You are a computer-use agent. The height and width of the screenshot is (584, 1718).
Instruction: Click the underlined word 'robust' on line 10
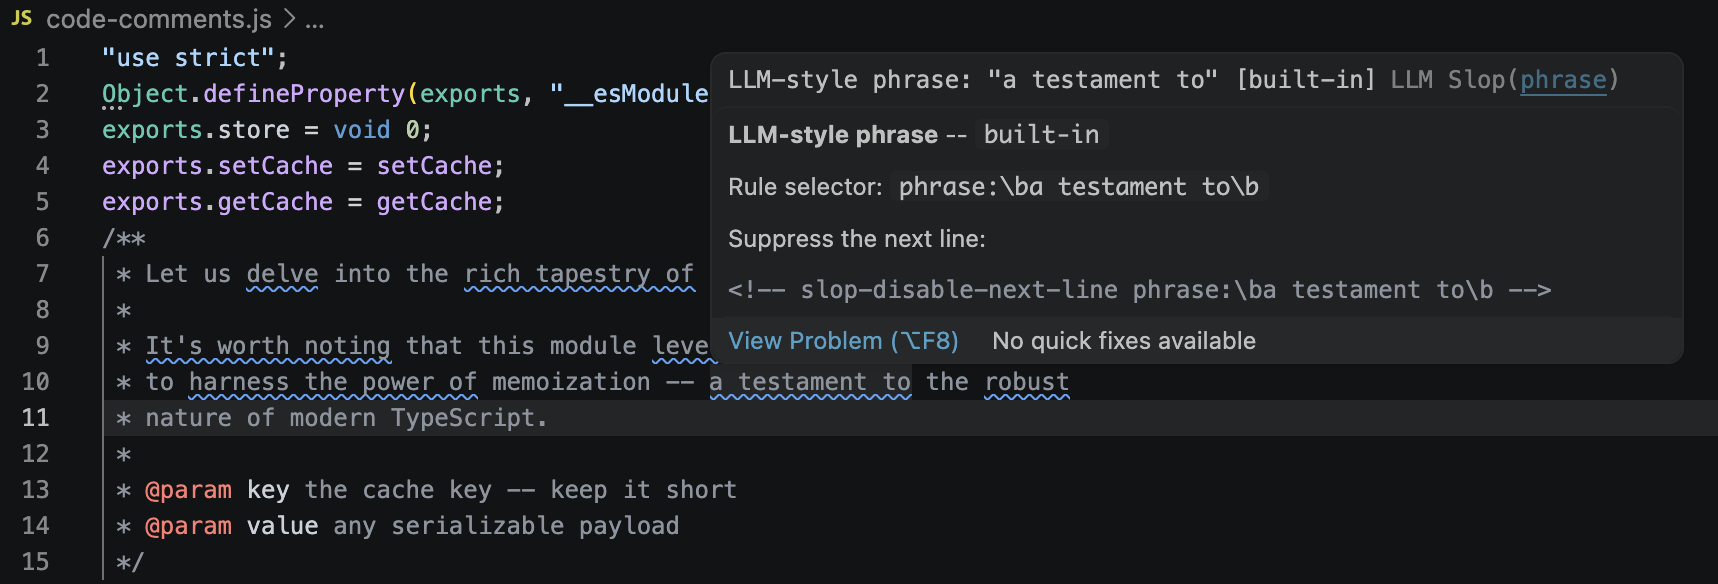coord(1027,382)
